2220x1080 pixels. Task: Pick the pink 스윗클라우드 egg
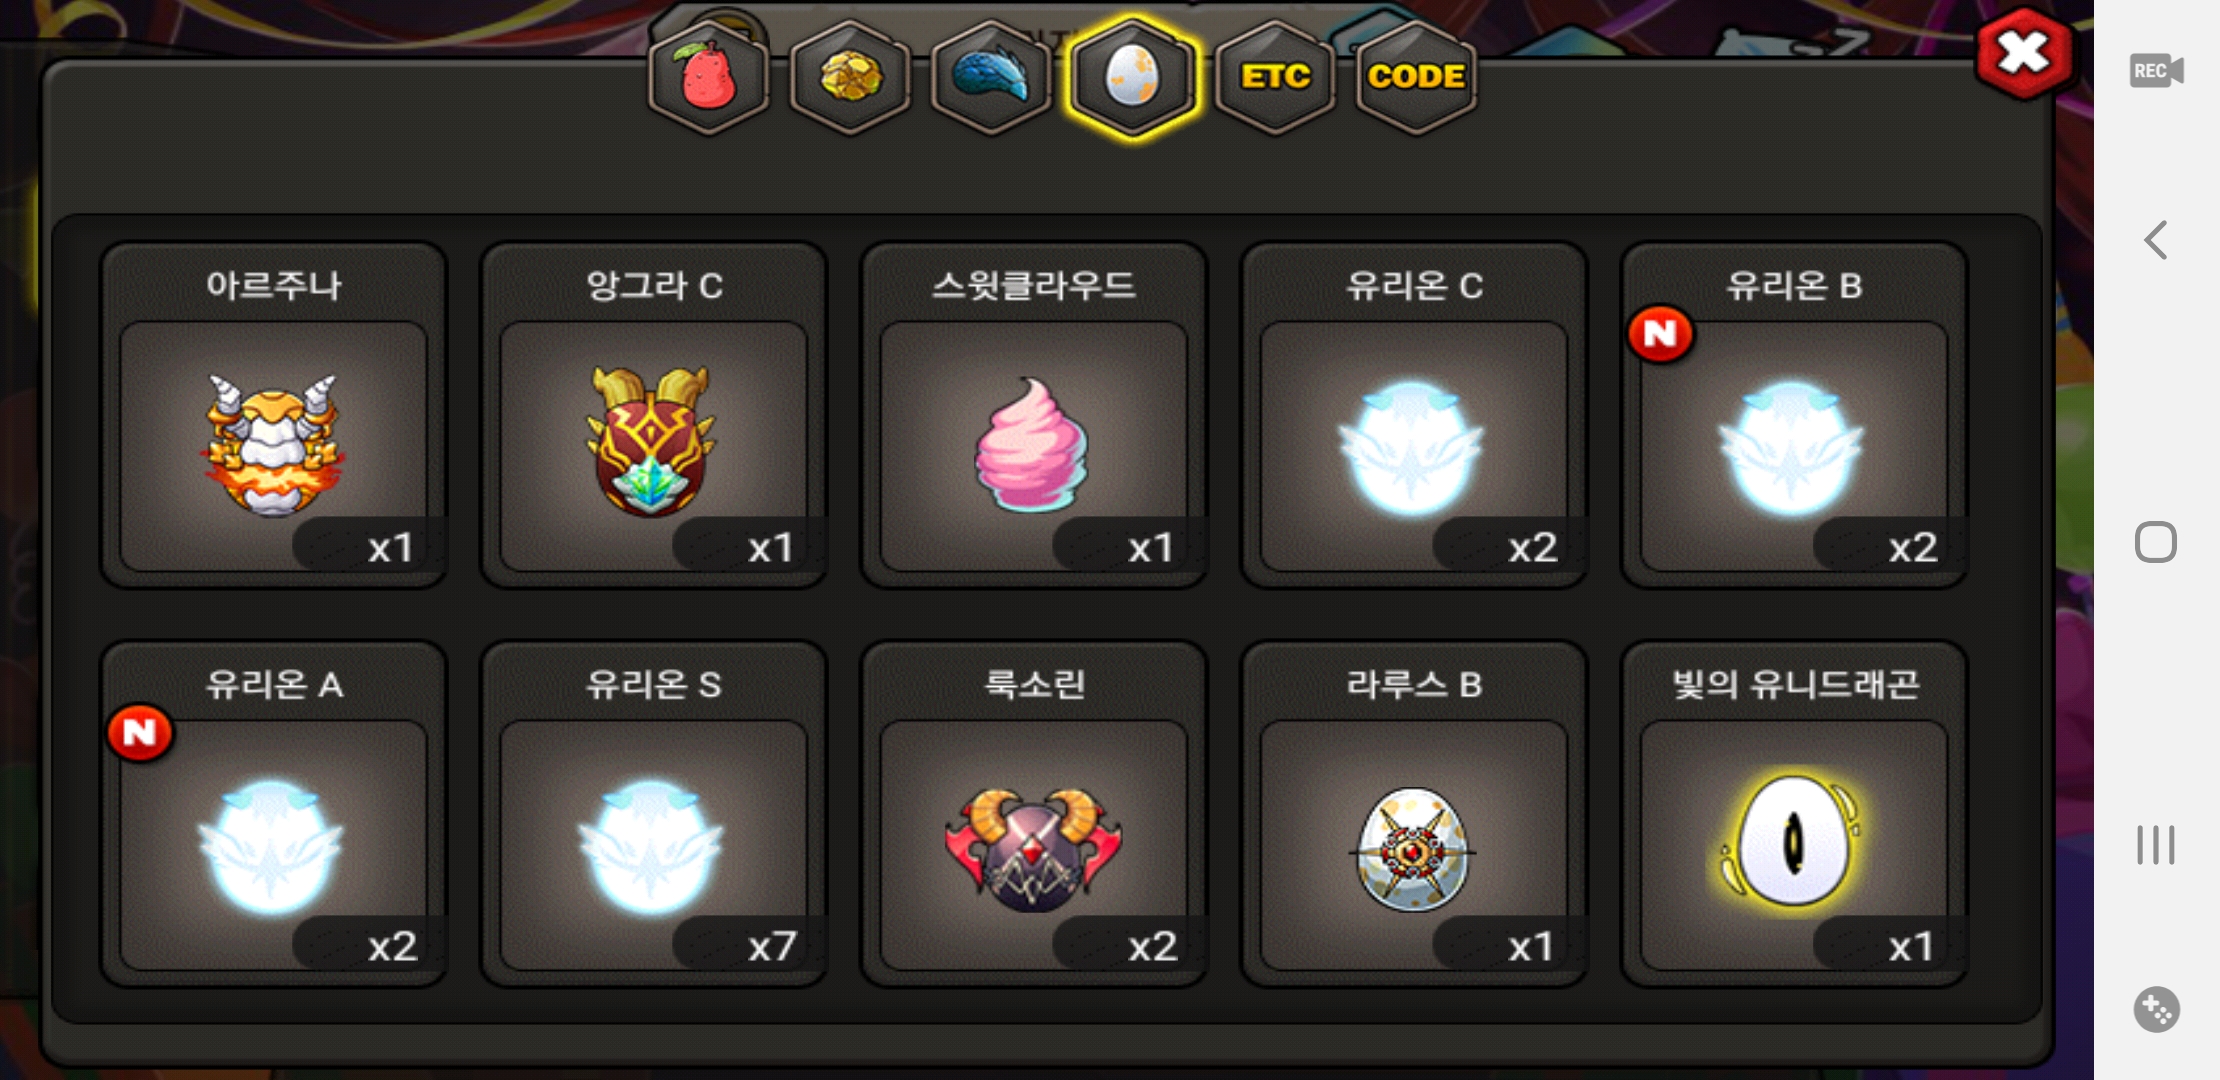(1033, 415)
